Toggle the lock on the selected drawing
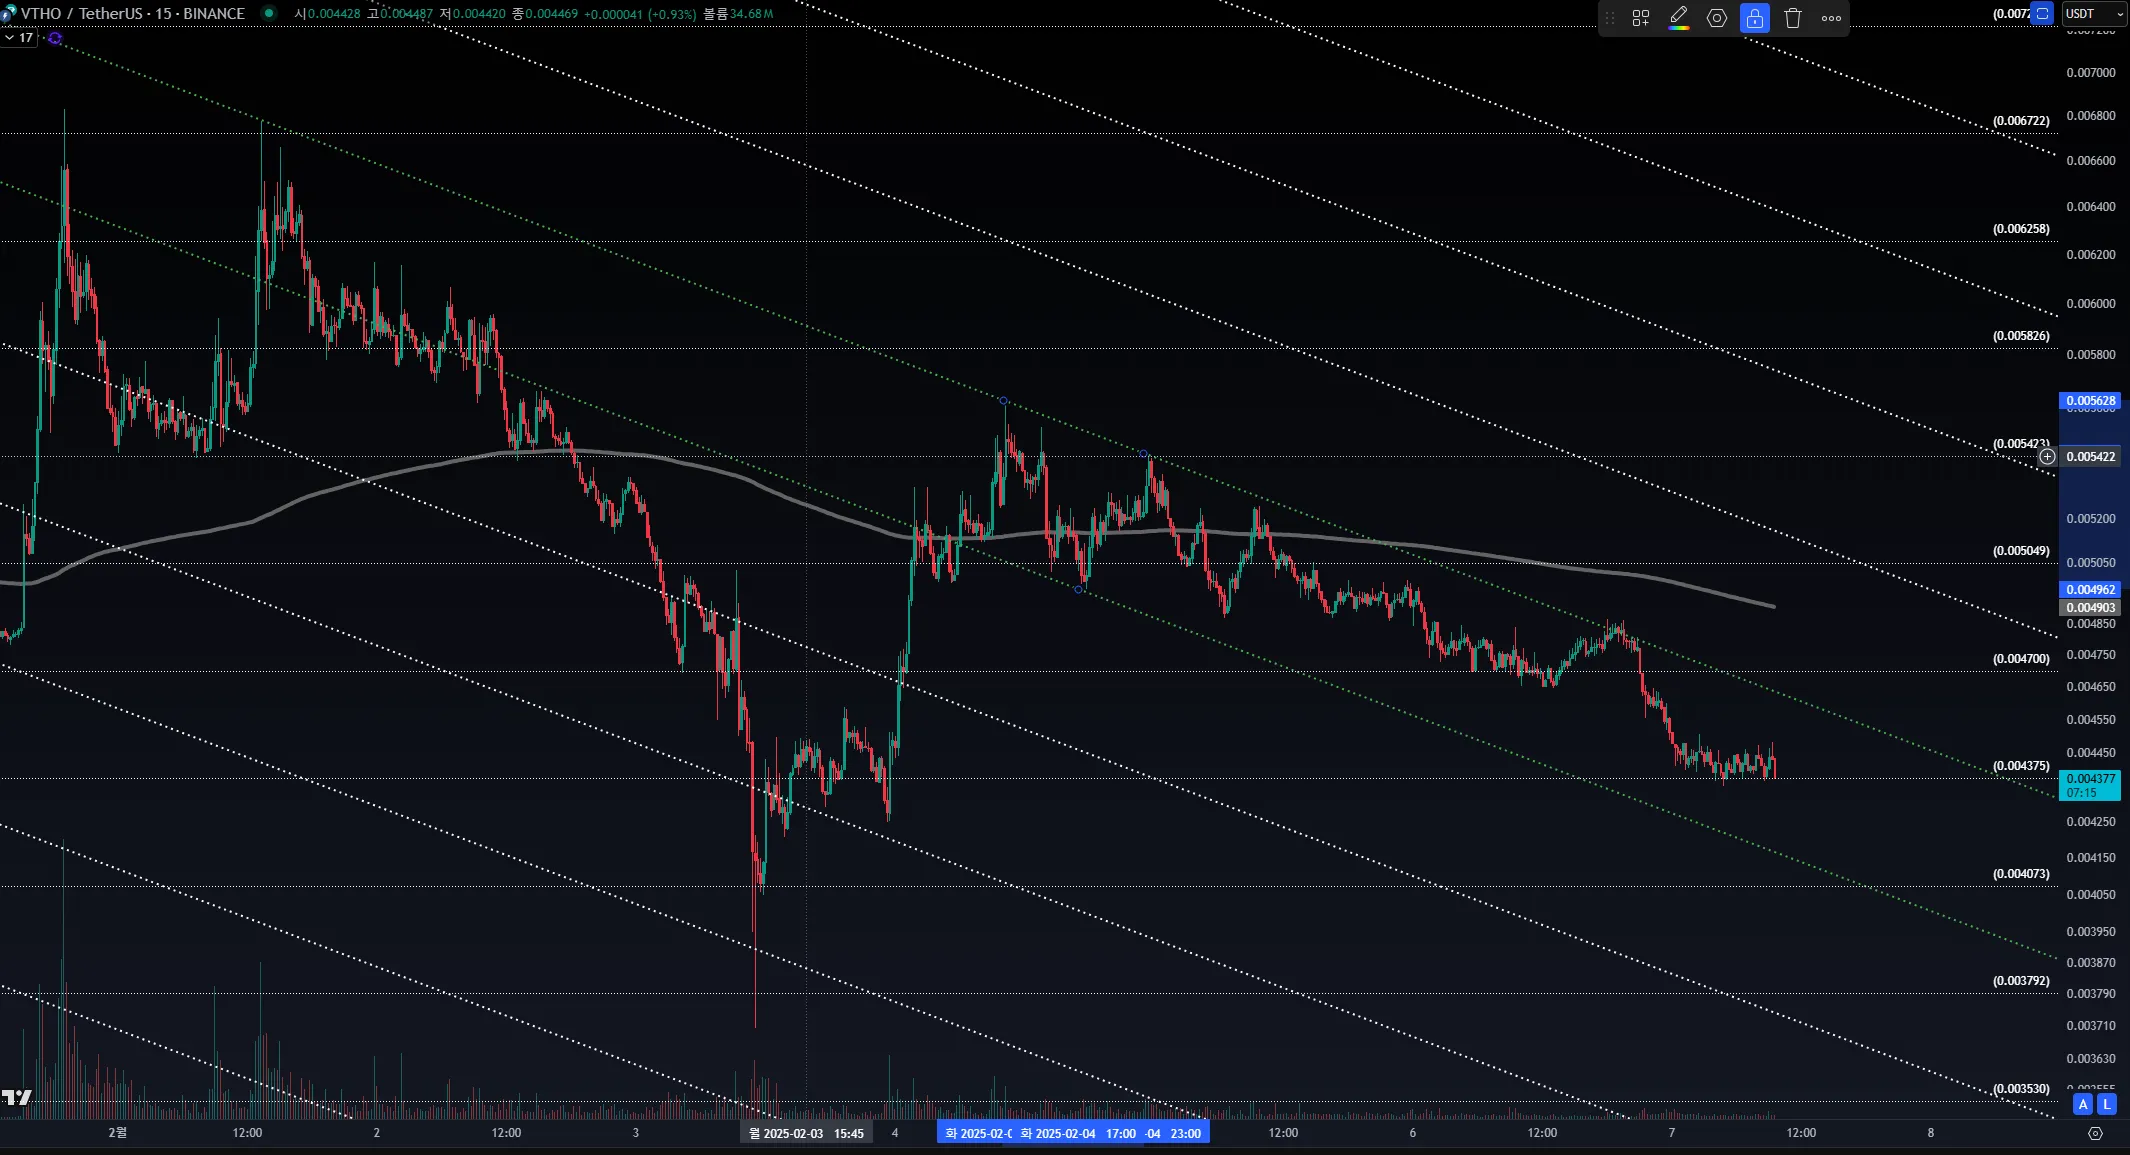Image resolution: width=2130 pixels, height=1155 pixels. click(x=1755, y=18)
